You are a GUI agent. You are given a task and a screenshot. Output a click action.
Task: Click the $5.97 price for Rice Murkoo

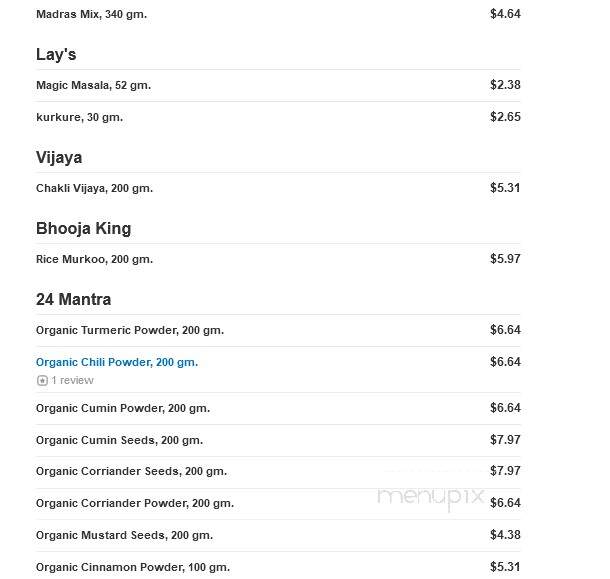(x=505, y=259)
